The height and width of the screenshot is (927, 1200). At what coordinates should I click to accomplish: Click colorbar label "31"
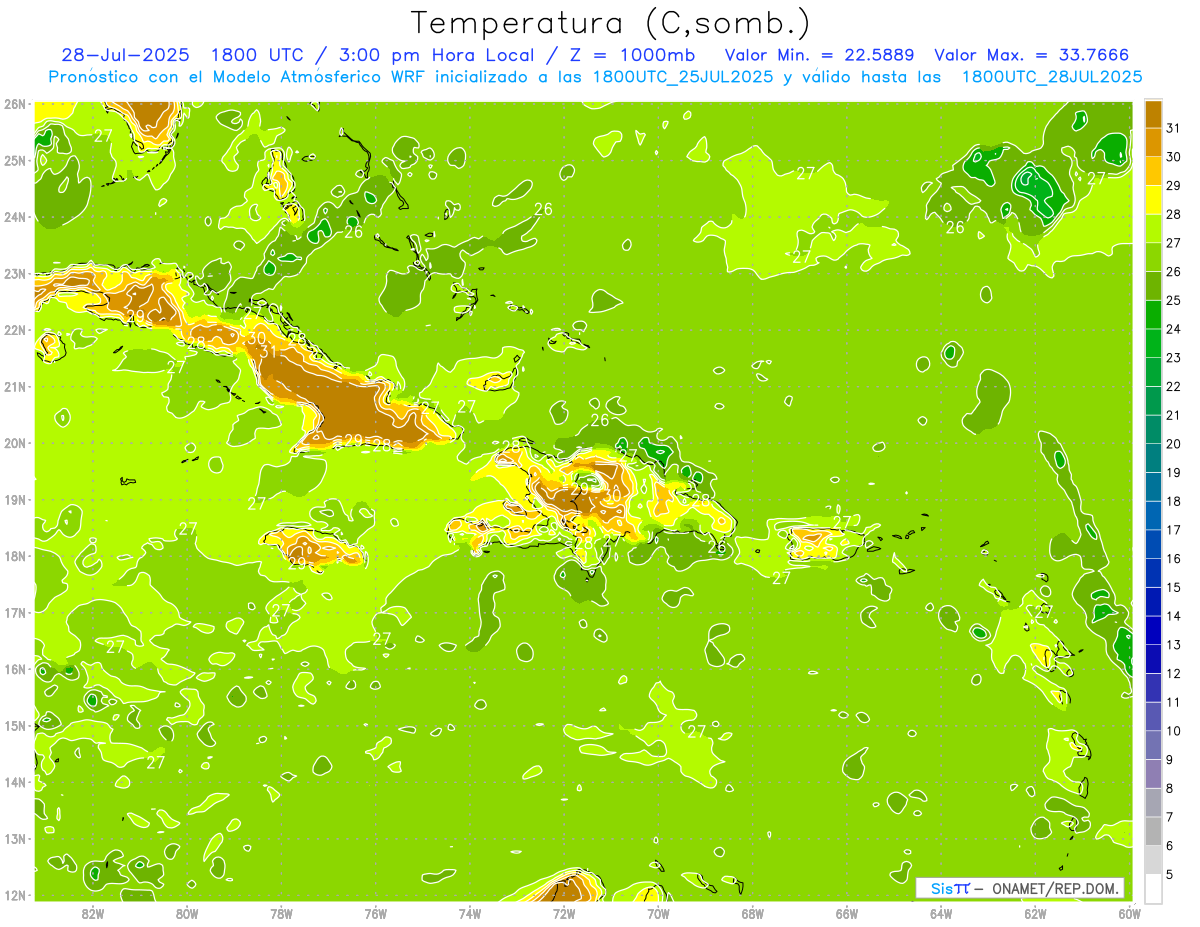pos(1174,128)
